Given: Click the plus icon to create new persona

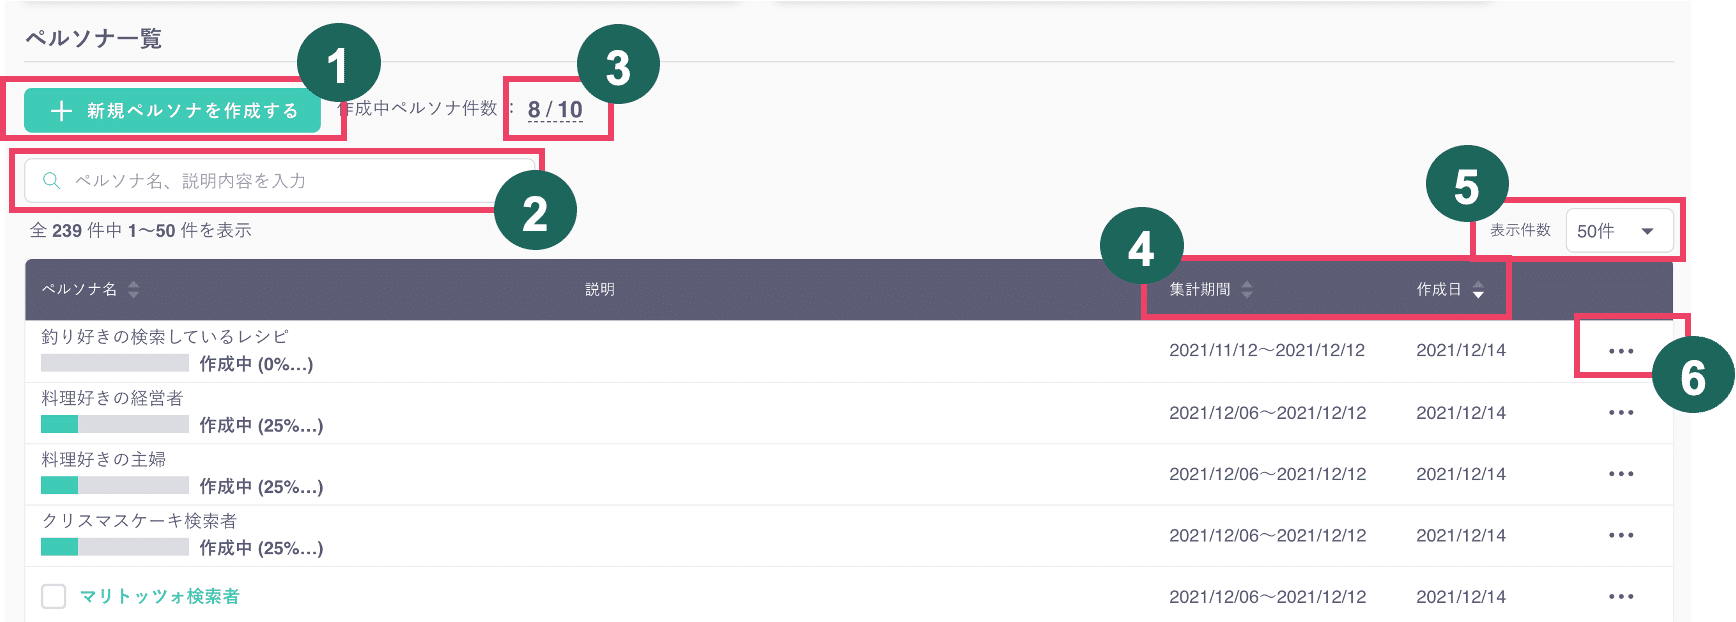Looking at the screenshot, I should pos(61,111).
